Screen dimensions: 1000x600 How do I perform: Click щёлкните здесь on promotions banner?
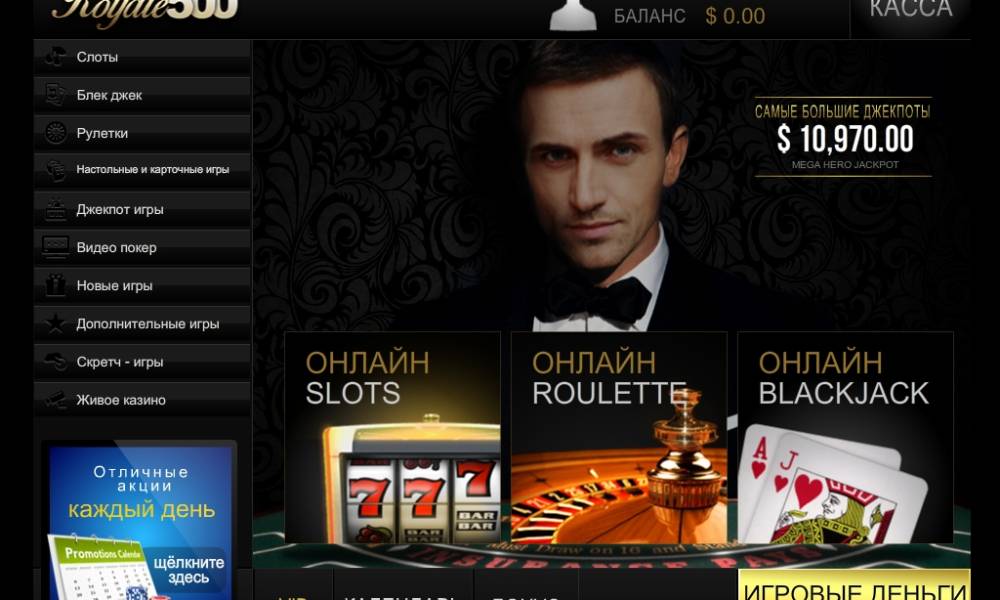[x=189, y=569]
